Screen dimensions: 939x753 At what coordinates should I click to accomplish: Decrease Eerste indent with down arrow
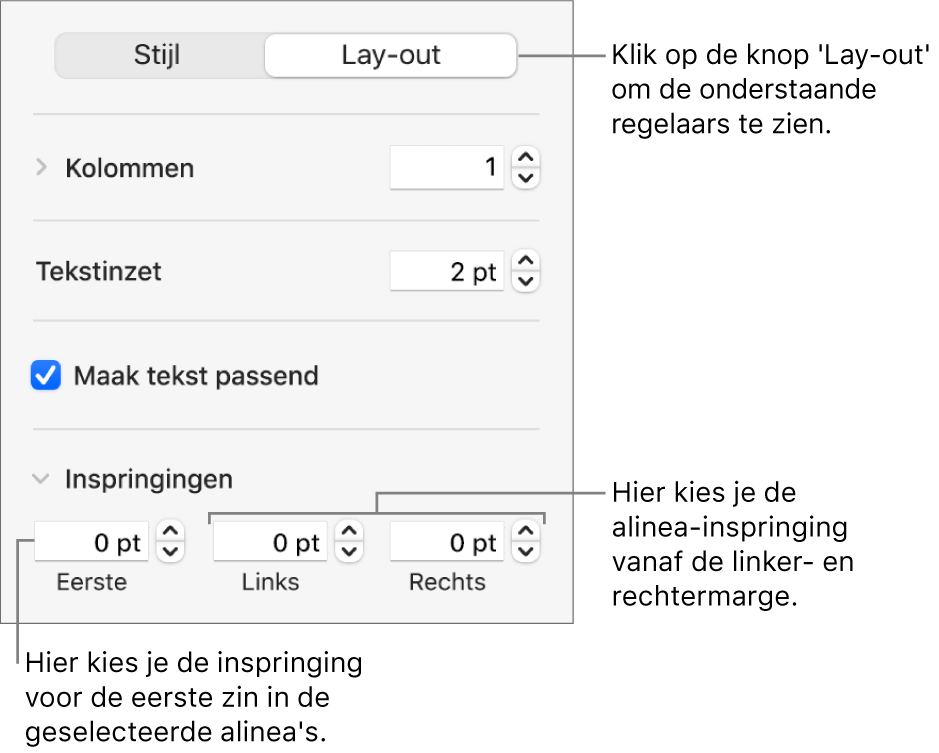(172, 552)
